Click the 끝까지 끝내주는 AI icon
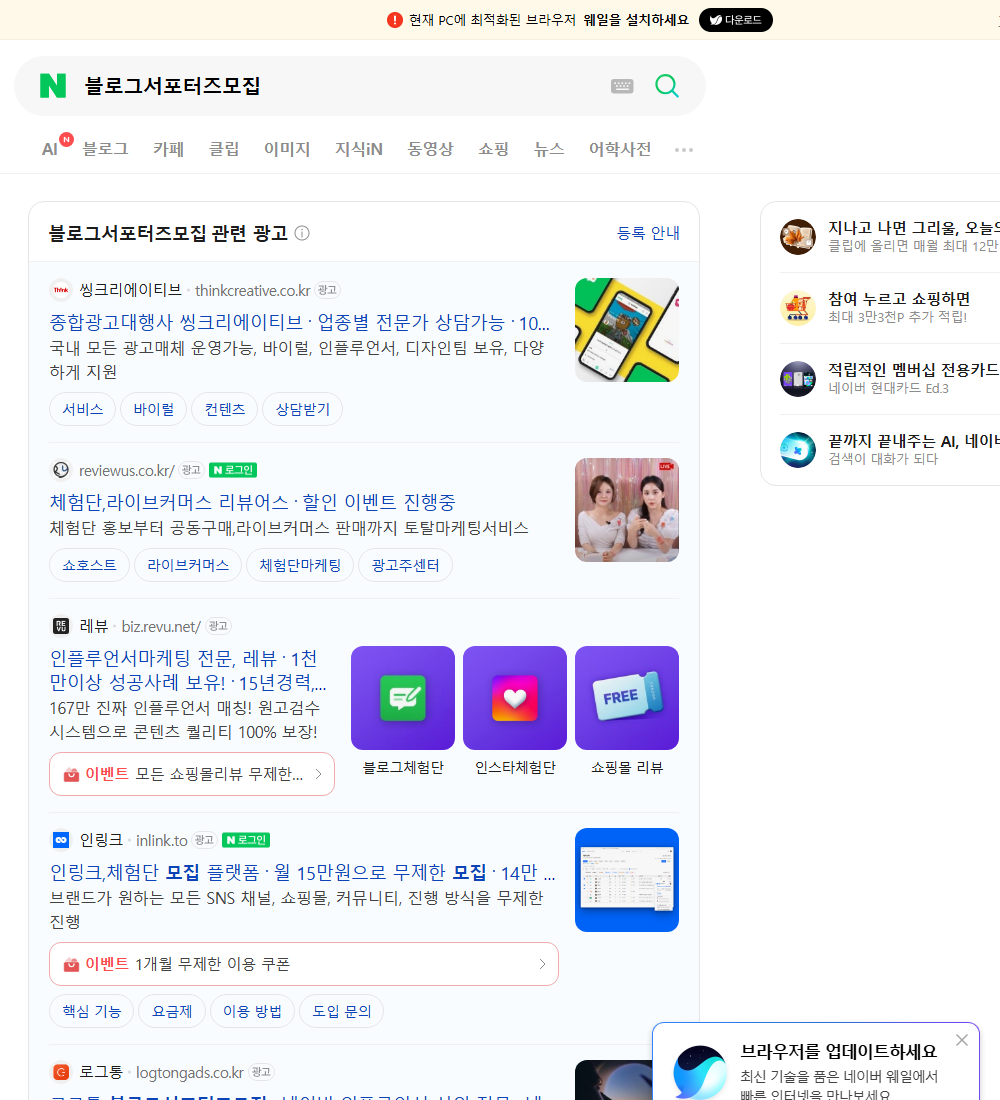Image resolution: width=1000 pixels, height=1100 pixels. [x=798, y=450]
